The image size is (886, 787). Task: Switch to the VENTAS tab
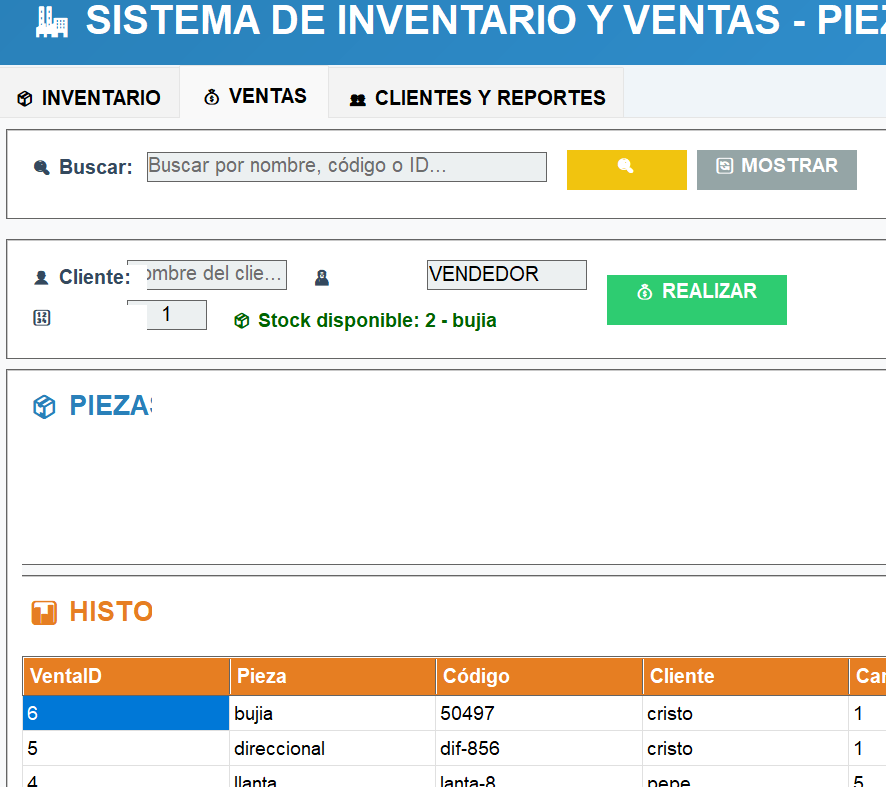pyautogui.click(x=255, y=96)
